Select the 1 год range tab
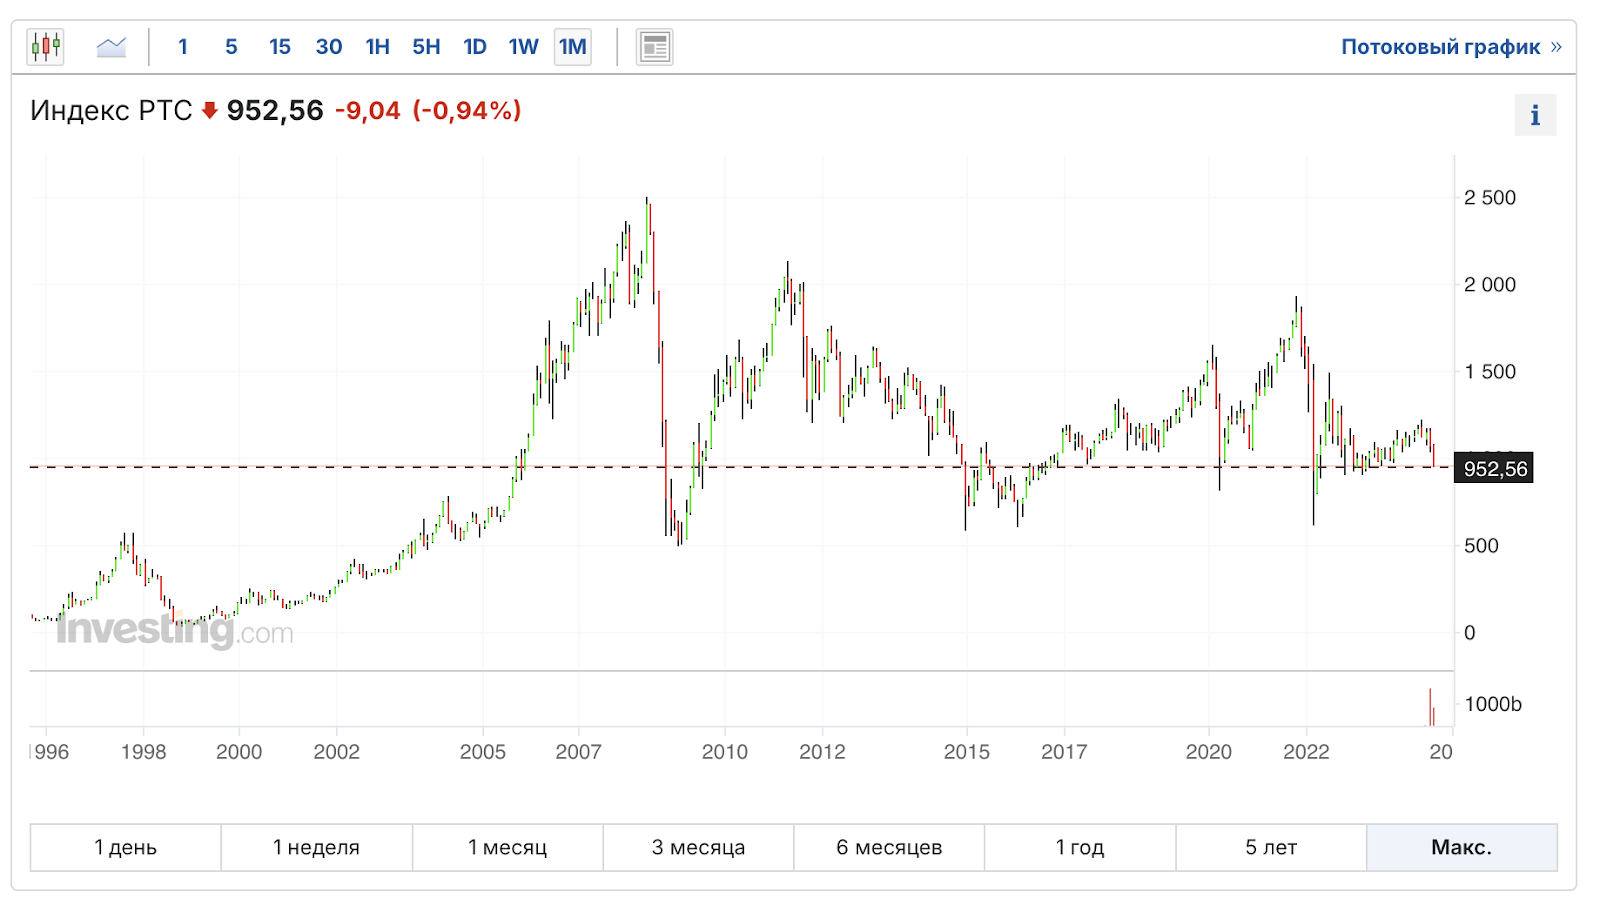This screenshot has width=1600, height=905. coord(1080,848)
